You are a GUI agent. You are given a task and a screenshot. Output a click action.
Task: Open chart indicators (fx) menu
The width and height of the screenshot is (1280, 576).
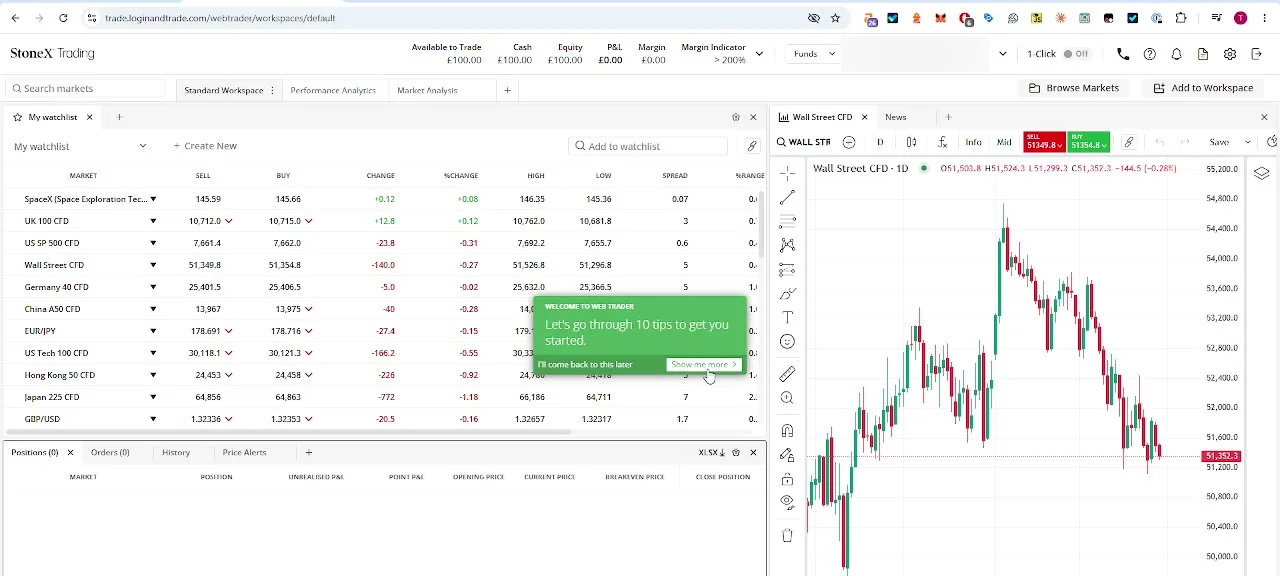click(x=942, y=142)
